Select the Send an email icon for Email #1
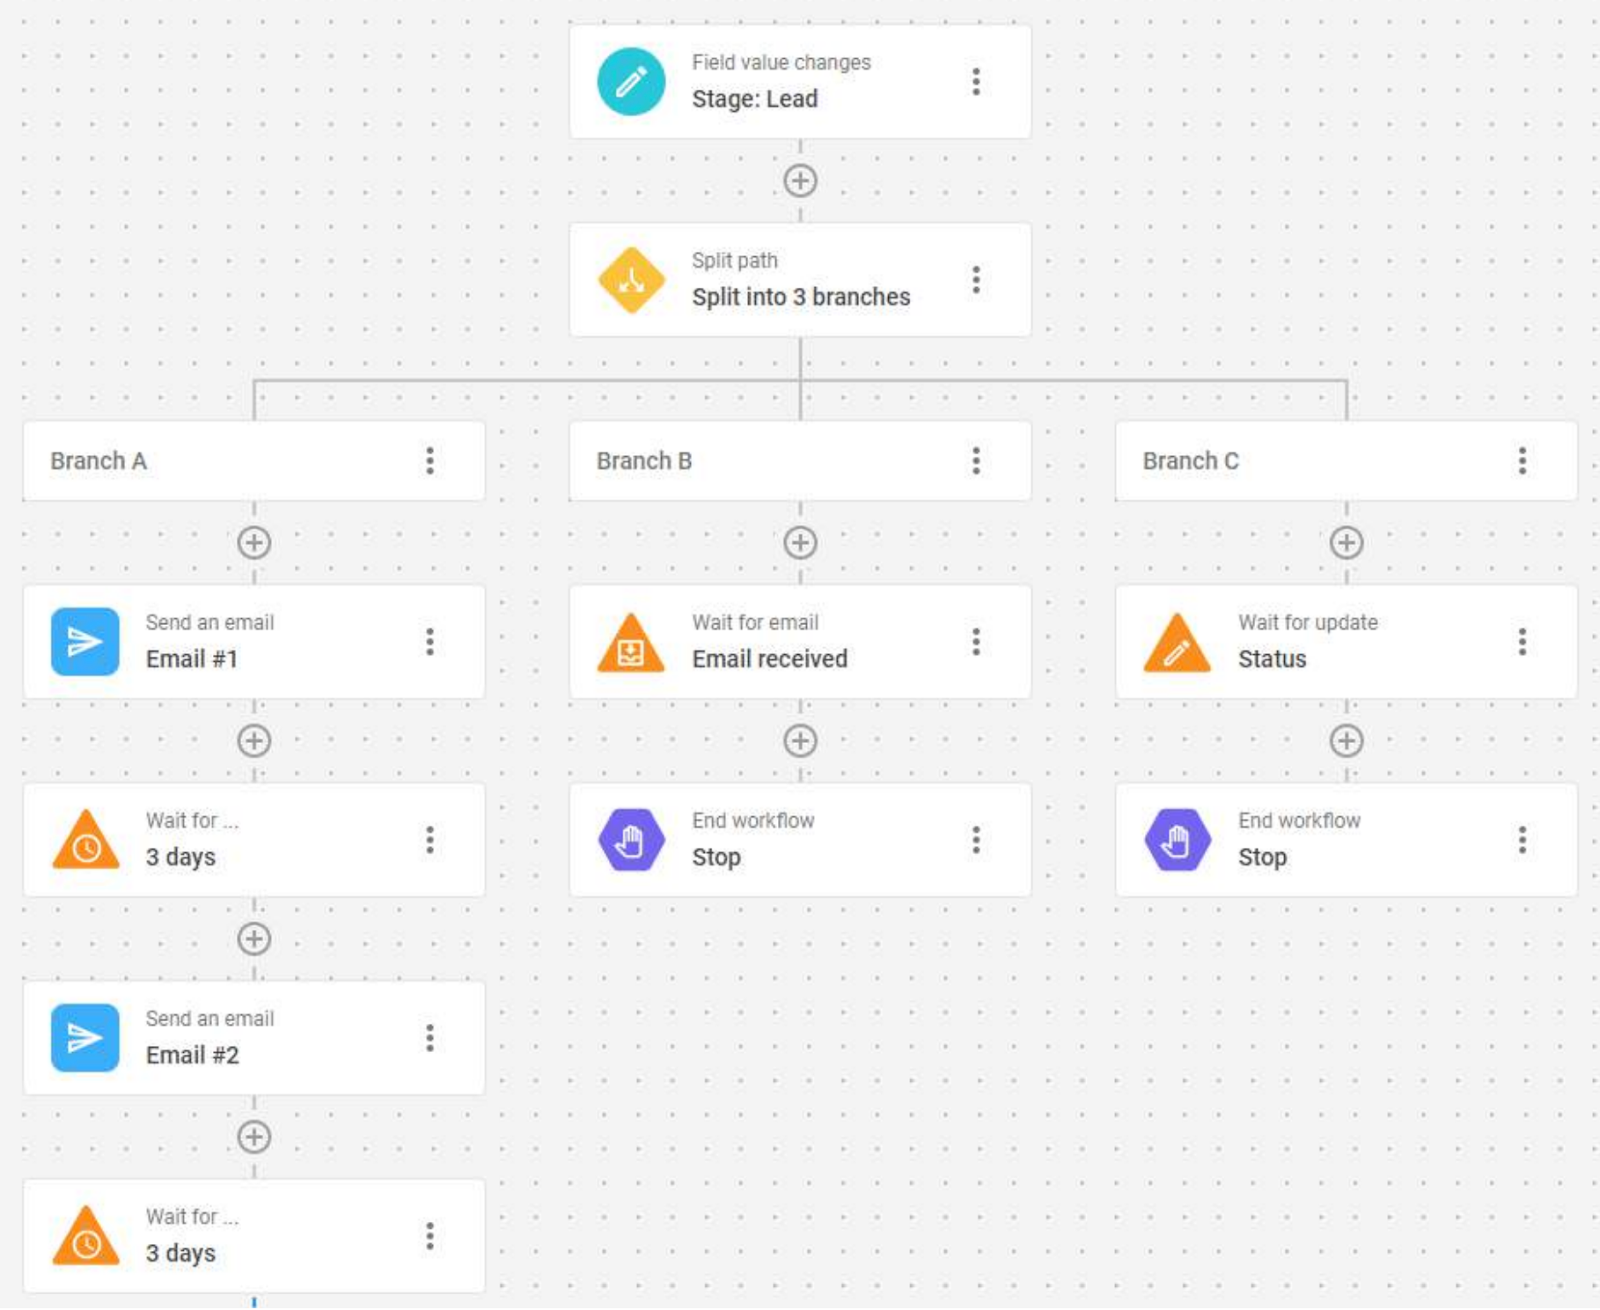Viewport: 1600px width, 1310px height. tap(85, 642)
